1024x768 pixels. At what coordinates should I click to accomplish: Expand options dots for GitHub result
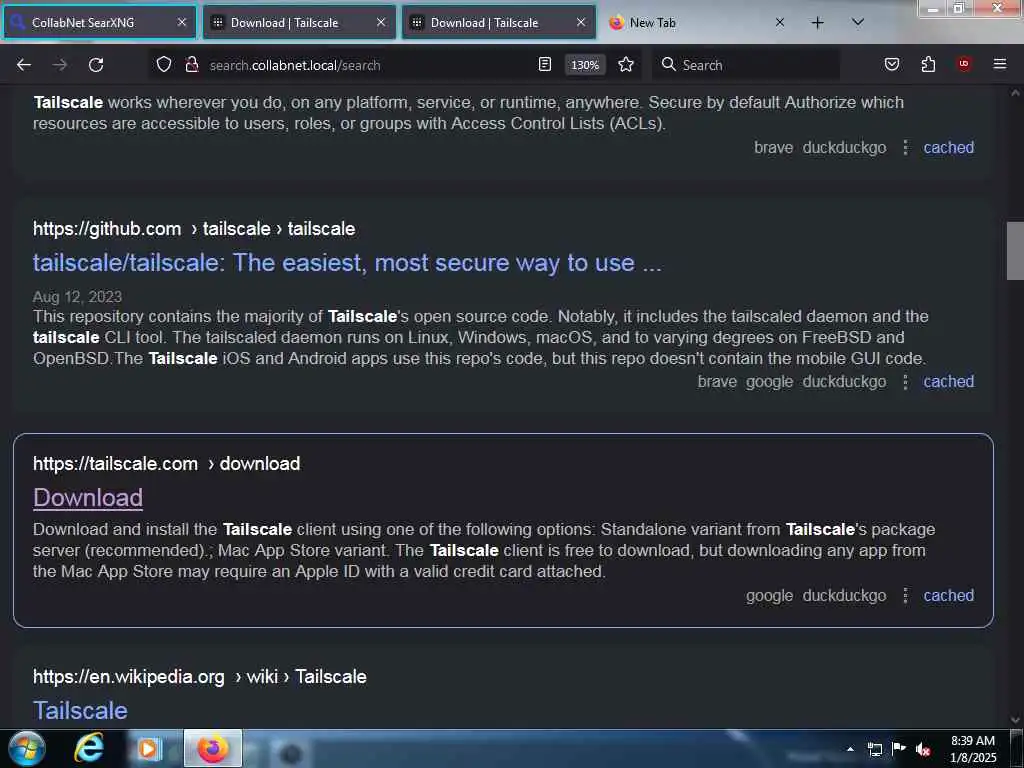click(x=904, y=381)
